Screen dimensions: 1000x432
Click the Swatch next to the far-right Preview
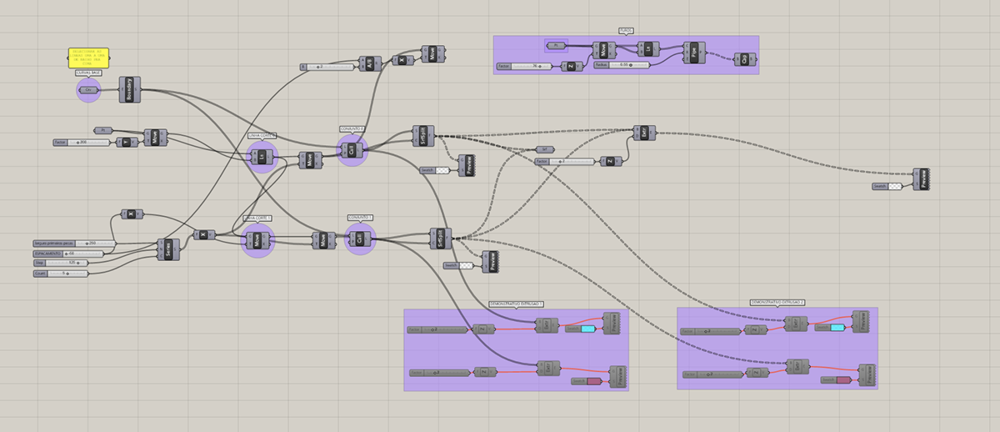coord(887,186)
